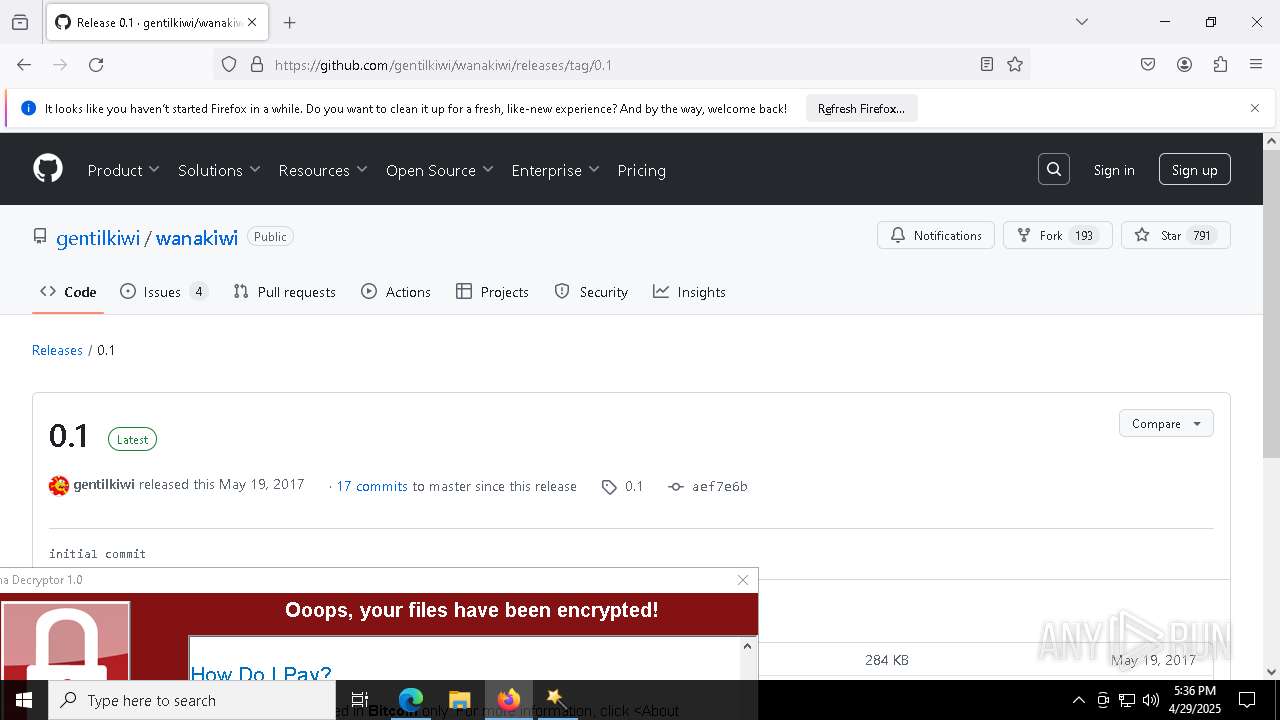Screen dimensions: 1280x720
Task: Open the Insights tab
Action: coord(689,292)
